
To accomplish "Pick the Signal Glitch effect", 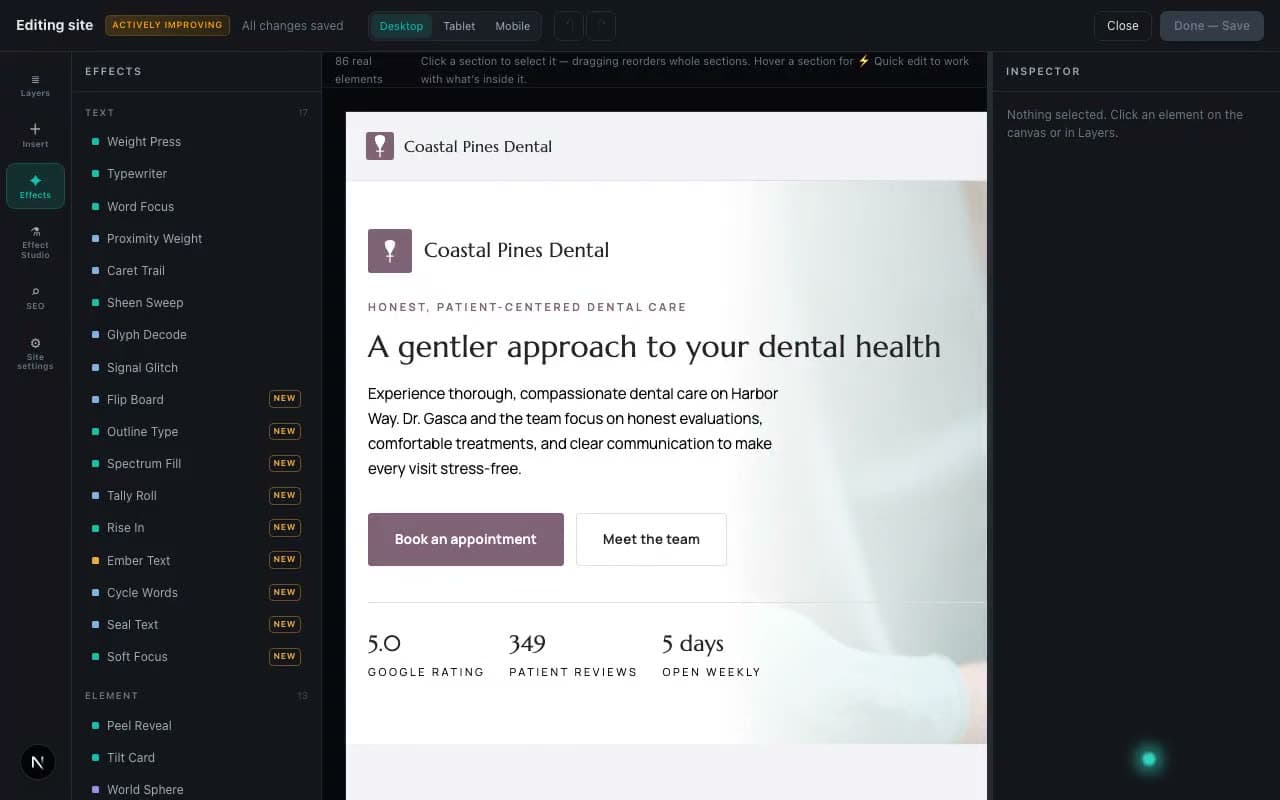I will point(196,367).
